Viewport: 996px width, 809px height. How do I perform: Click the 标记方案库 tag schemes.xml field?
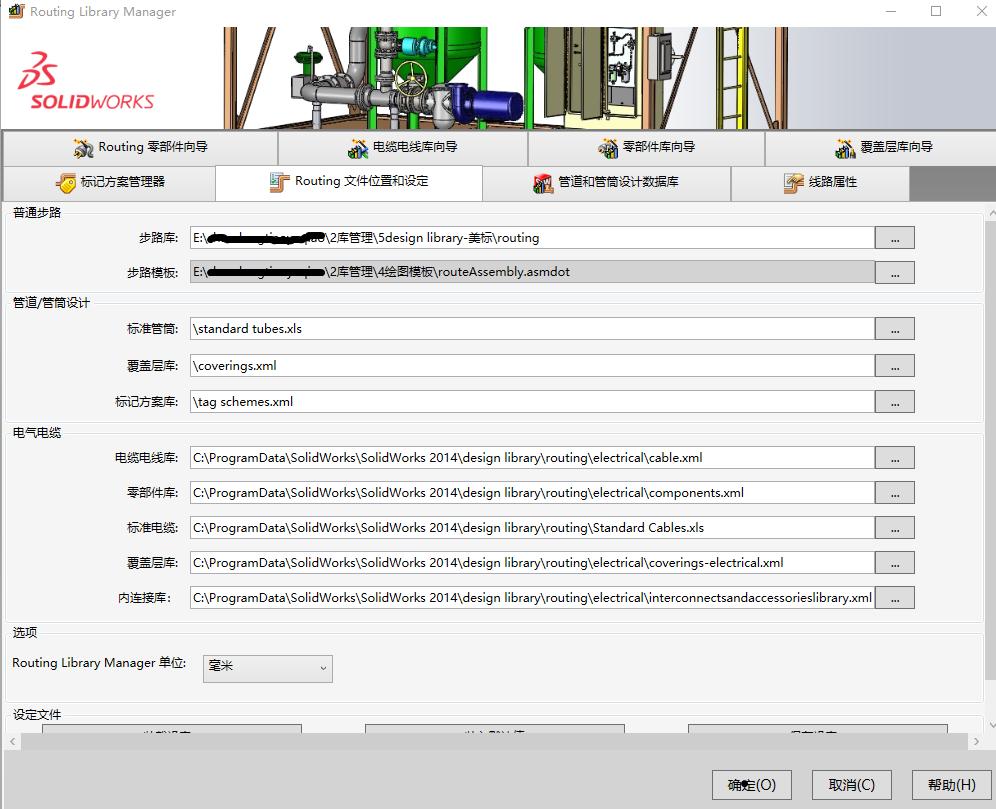click(x=532, y=402)
